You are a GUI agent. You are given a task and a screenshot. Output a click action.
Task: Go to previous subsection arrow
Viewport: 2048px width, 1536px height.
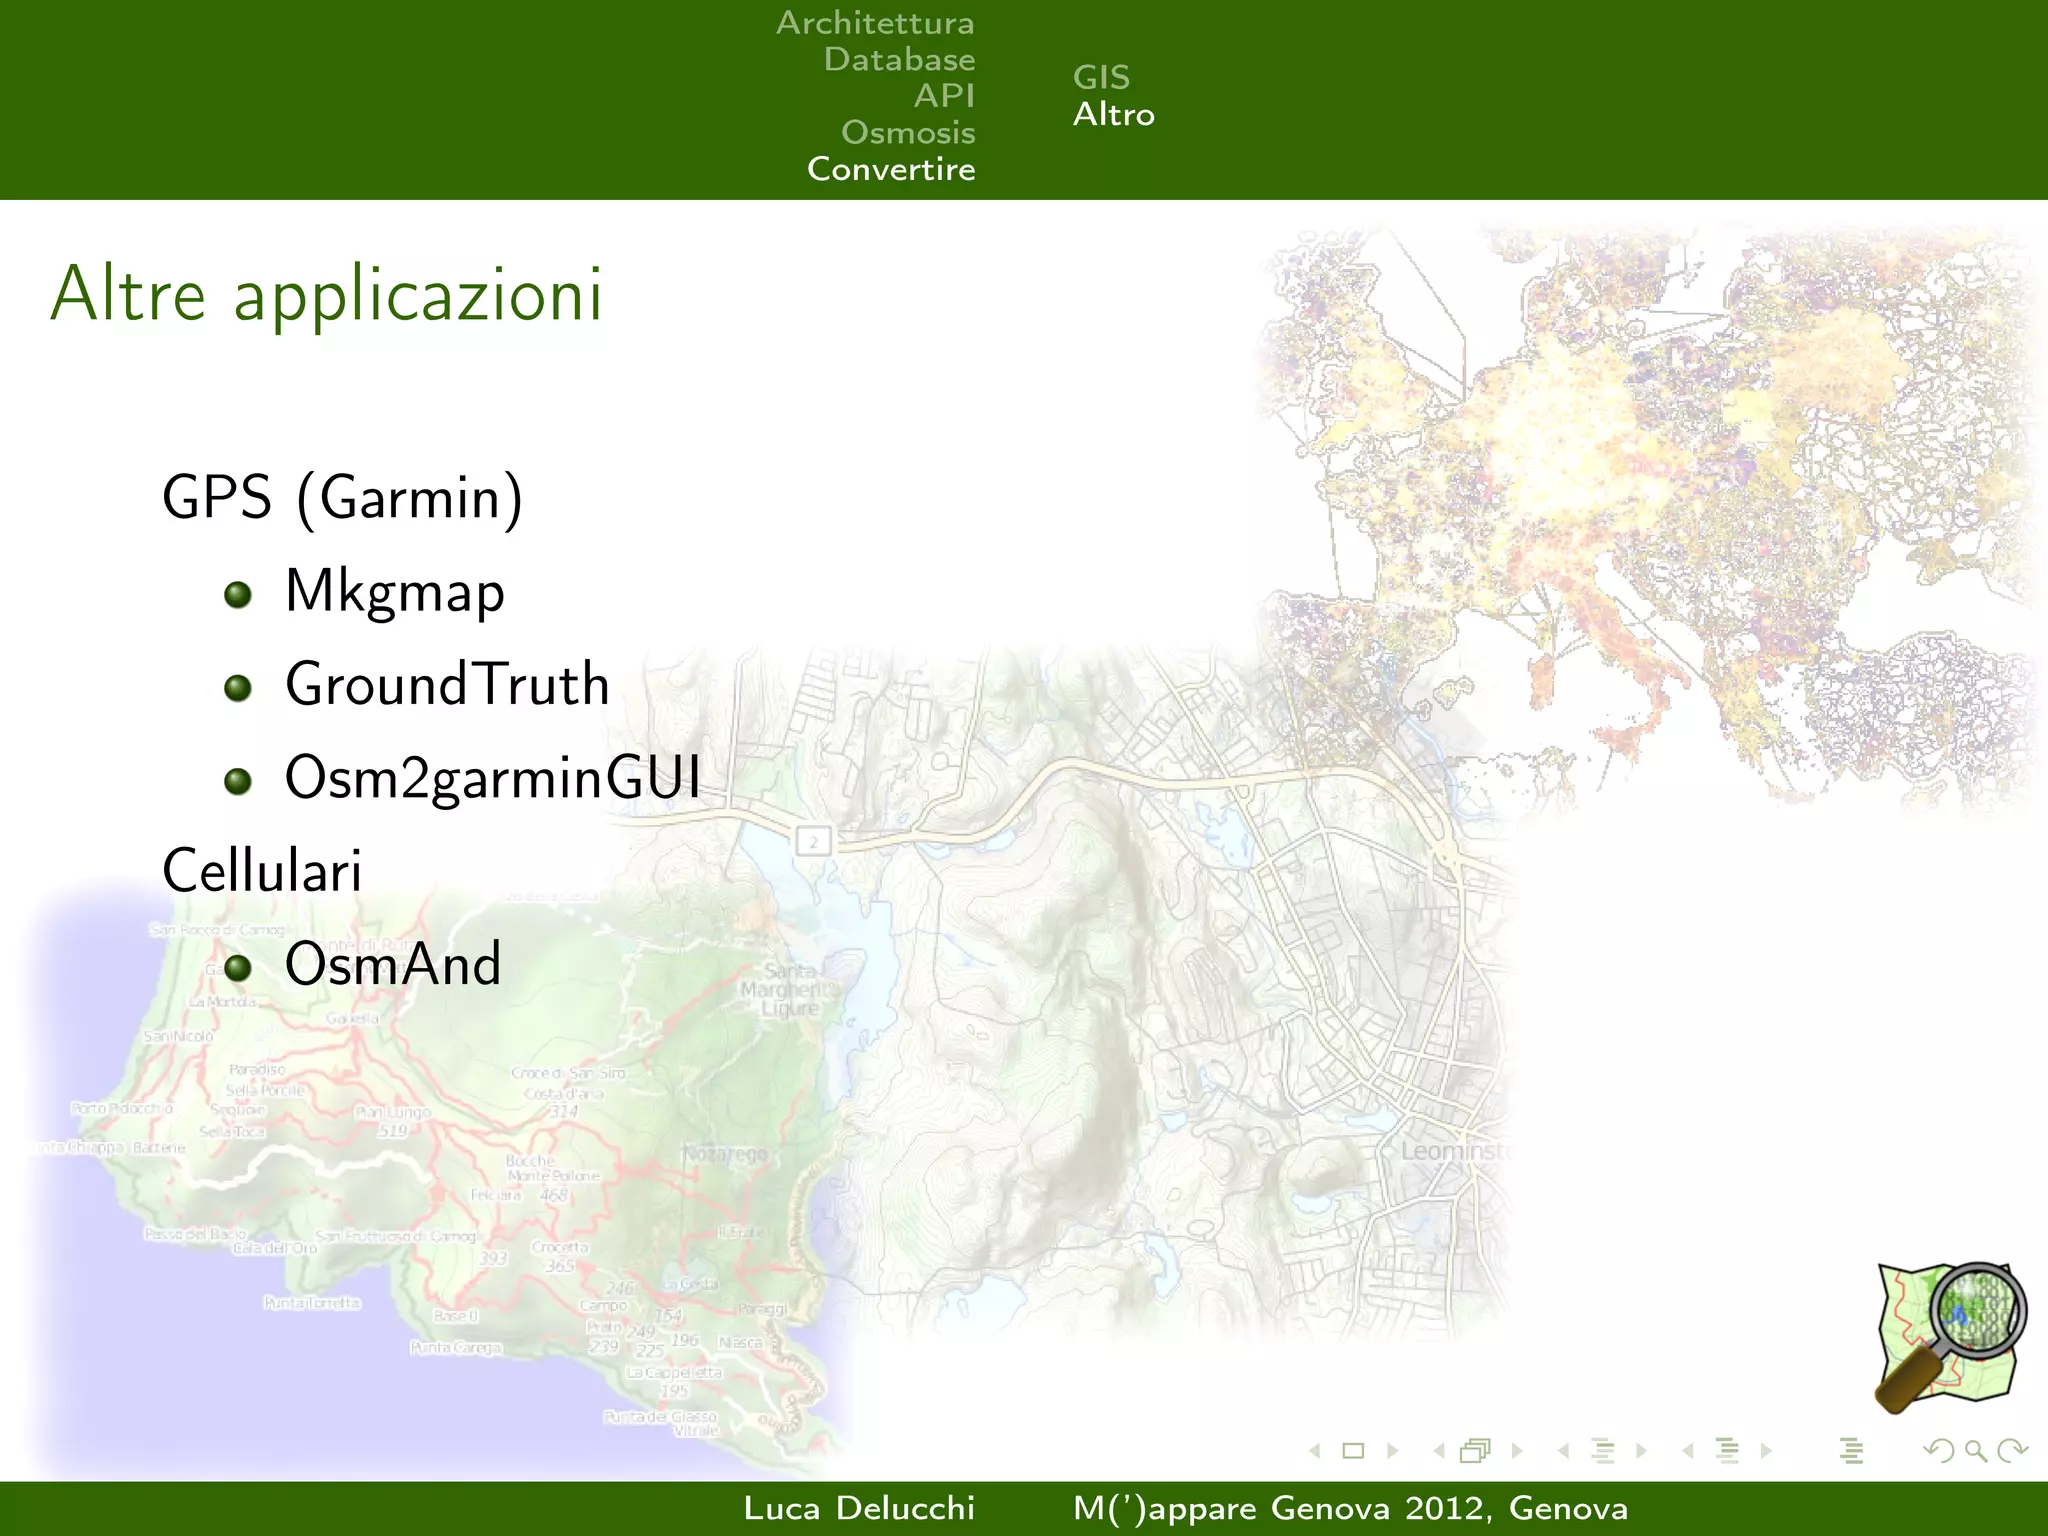click(x=1563, y=1451)
